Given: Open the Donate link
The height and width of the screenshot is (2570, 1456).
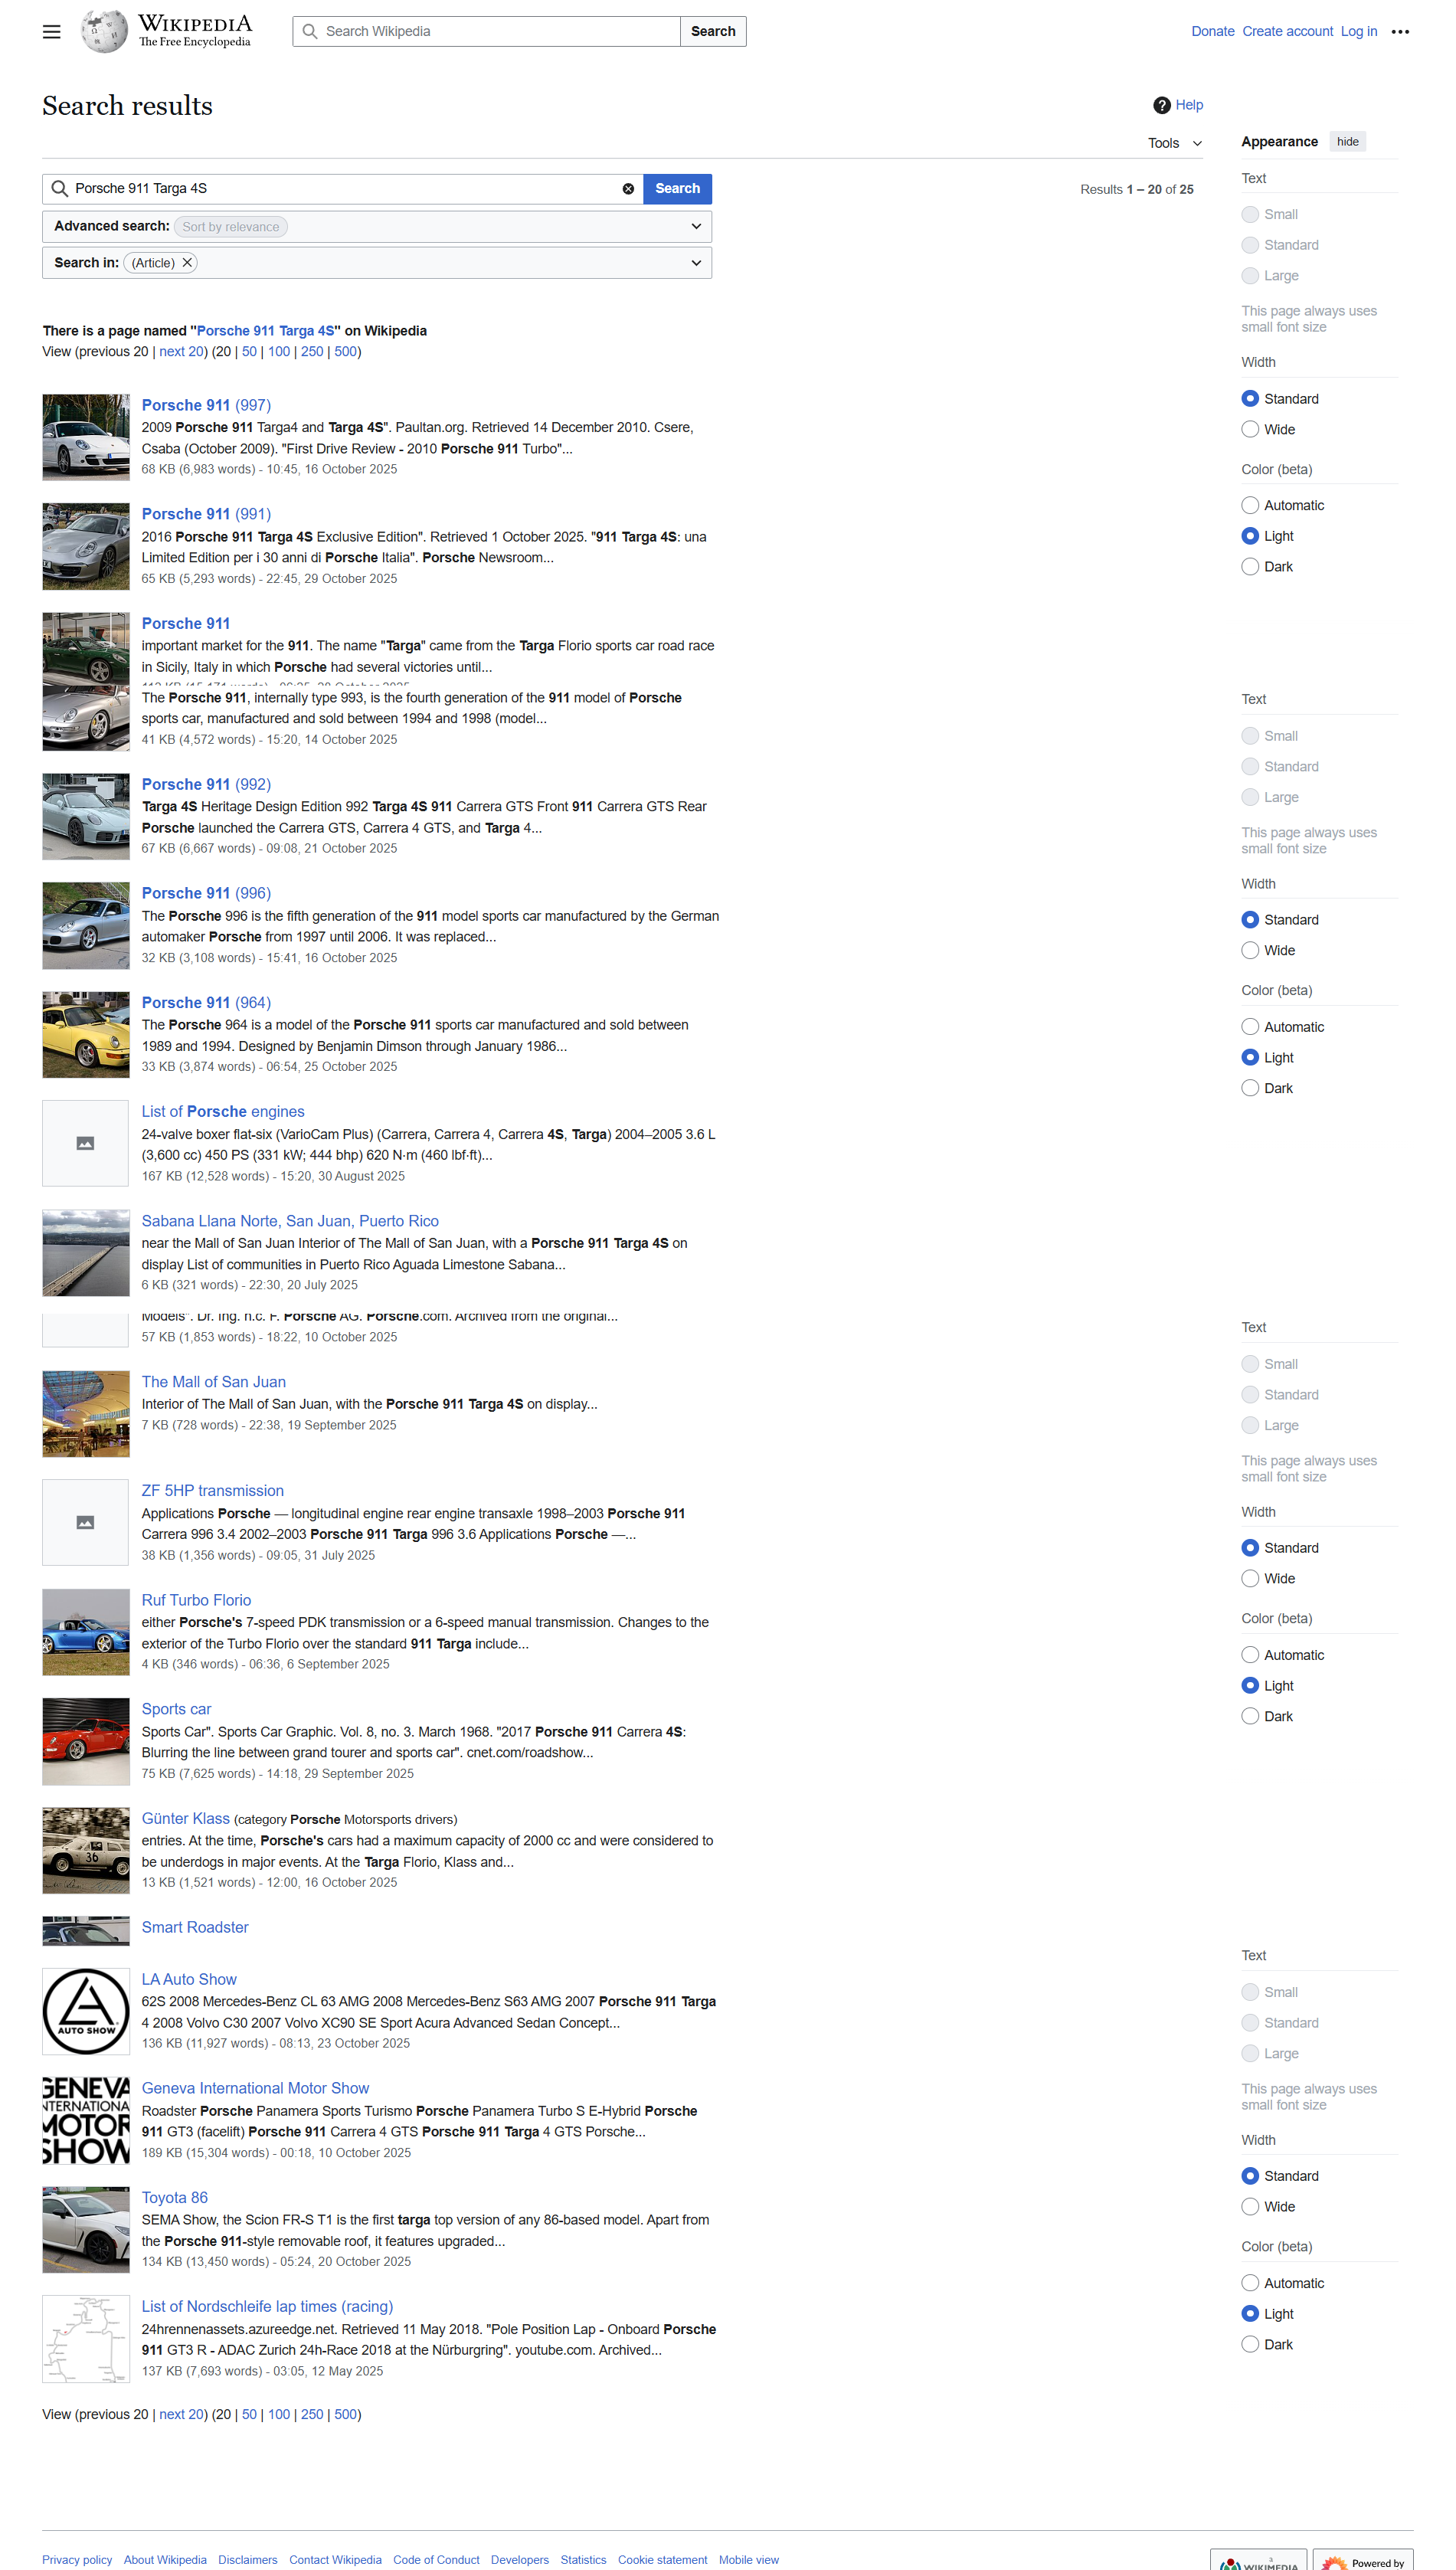Looking at the screenshot, I should pos(1212,32).
